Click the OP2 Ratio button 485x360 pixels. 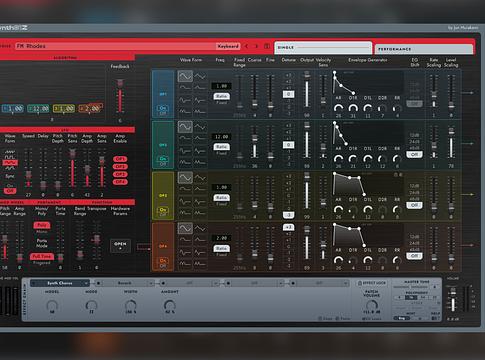[x=221, y=147]
